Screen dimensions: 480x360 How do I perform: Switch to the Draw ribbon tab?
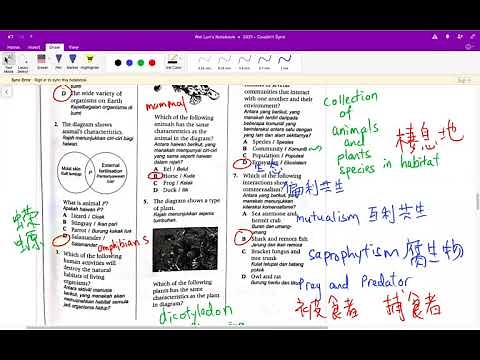(x=54, y=47)
